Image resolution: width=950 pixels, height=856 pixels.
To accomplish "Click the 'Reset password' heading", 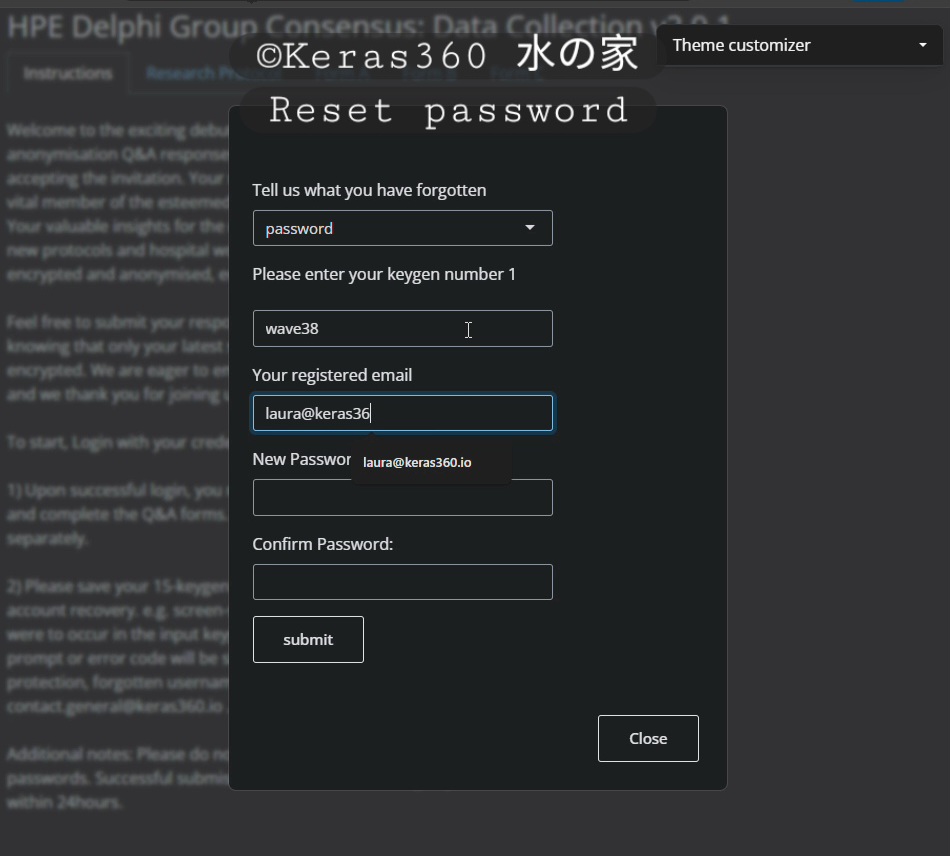I will [x=448, y=110].
